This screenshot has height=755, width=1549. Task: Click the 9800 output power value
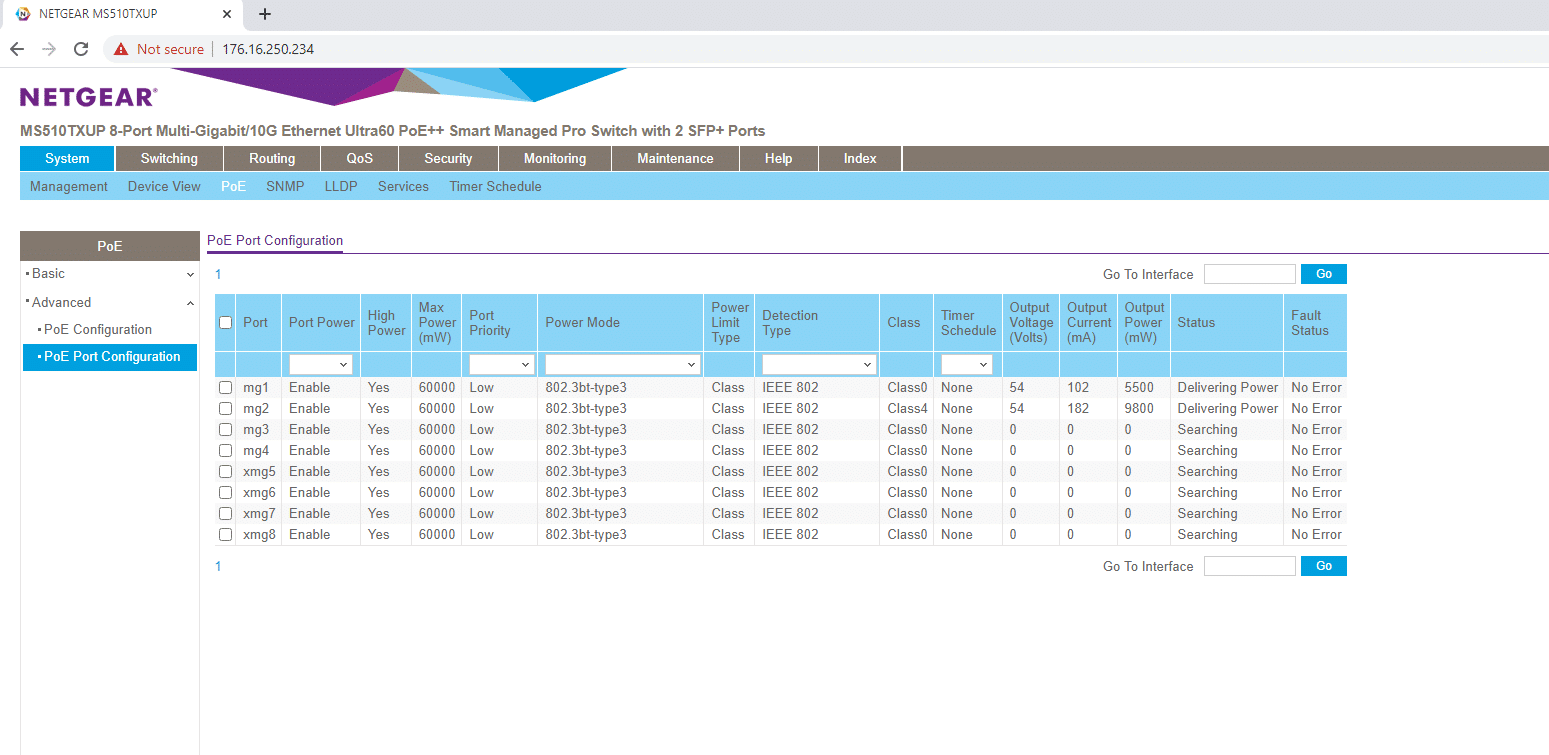point(1139,408)
